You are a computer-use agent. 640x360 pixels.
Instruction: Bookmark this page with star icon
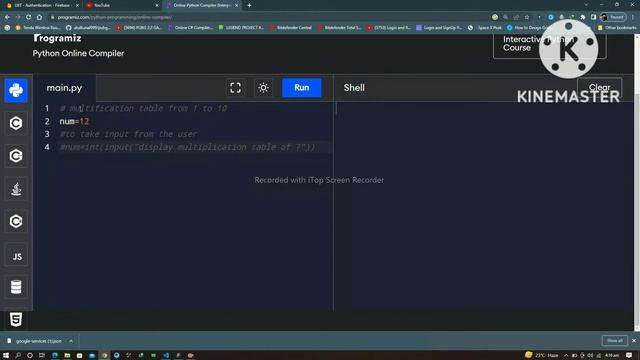click(527, 17)
